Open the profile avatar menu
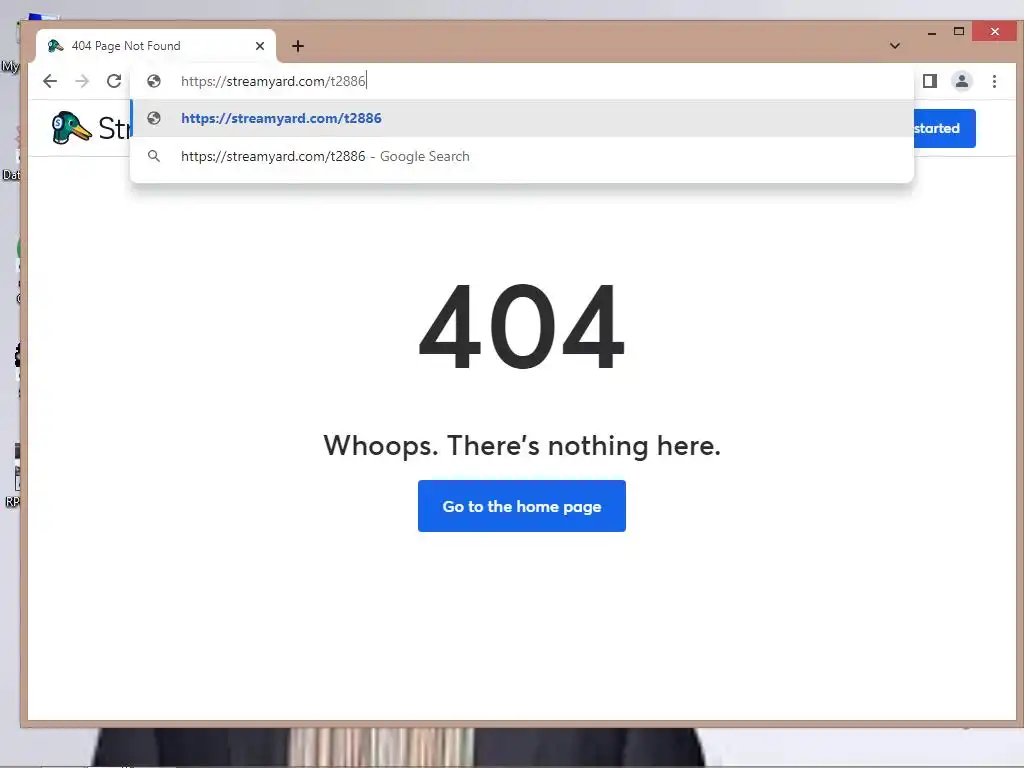Viewport: 1024px width, 768px height. (x=962, y=81)
